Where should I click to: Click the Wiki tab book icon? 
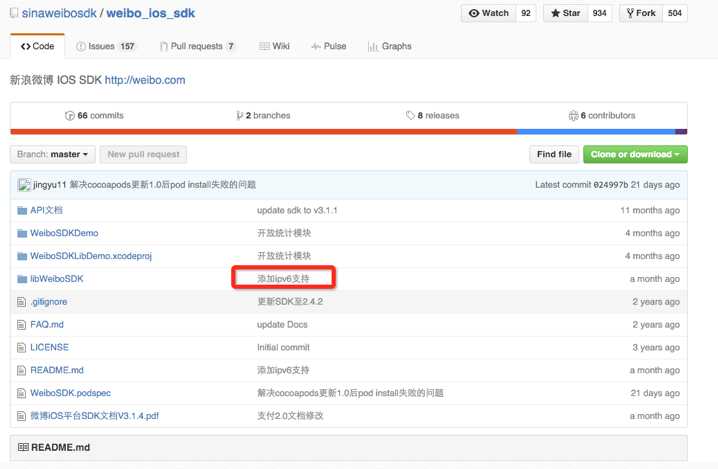(264, 46)
